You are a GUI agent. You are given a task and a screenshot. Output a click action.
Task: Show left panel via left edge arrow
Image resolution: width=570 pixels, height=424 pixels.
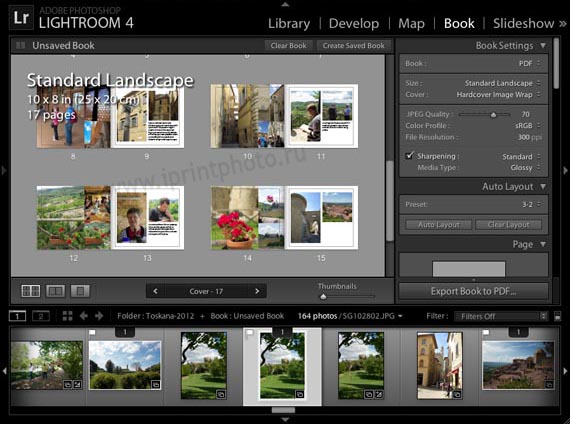tap(4, 170)
